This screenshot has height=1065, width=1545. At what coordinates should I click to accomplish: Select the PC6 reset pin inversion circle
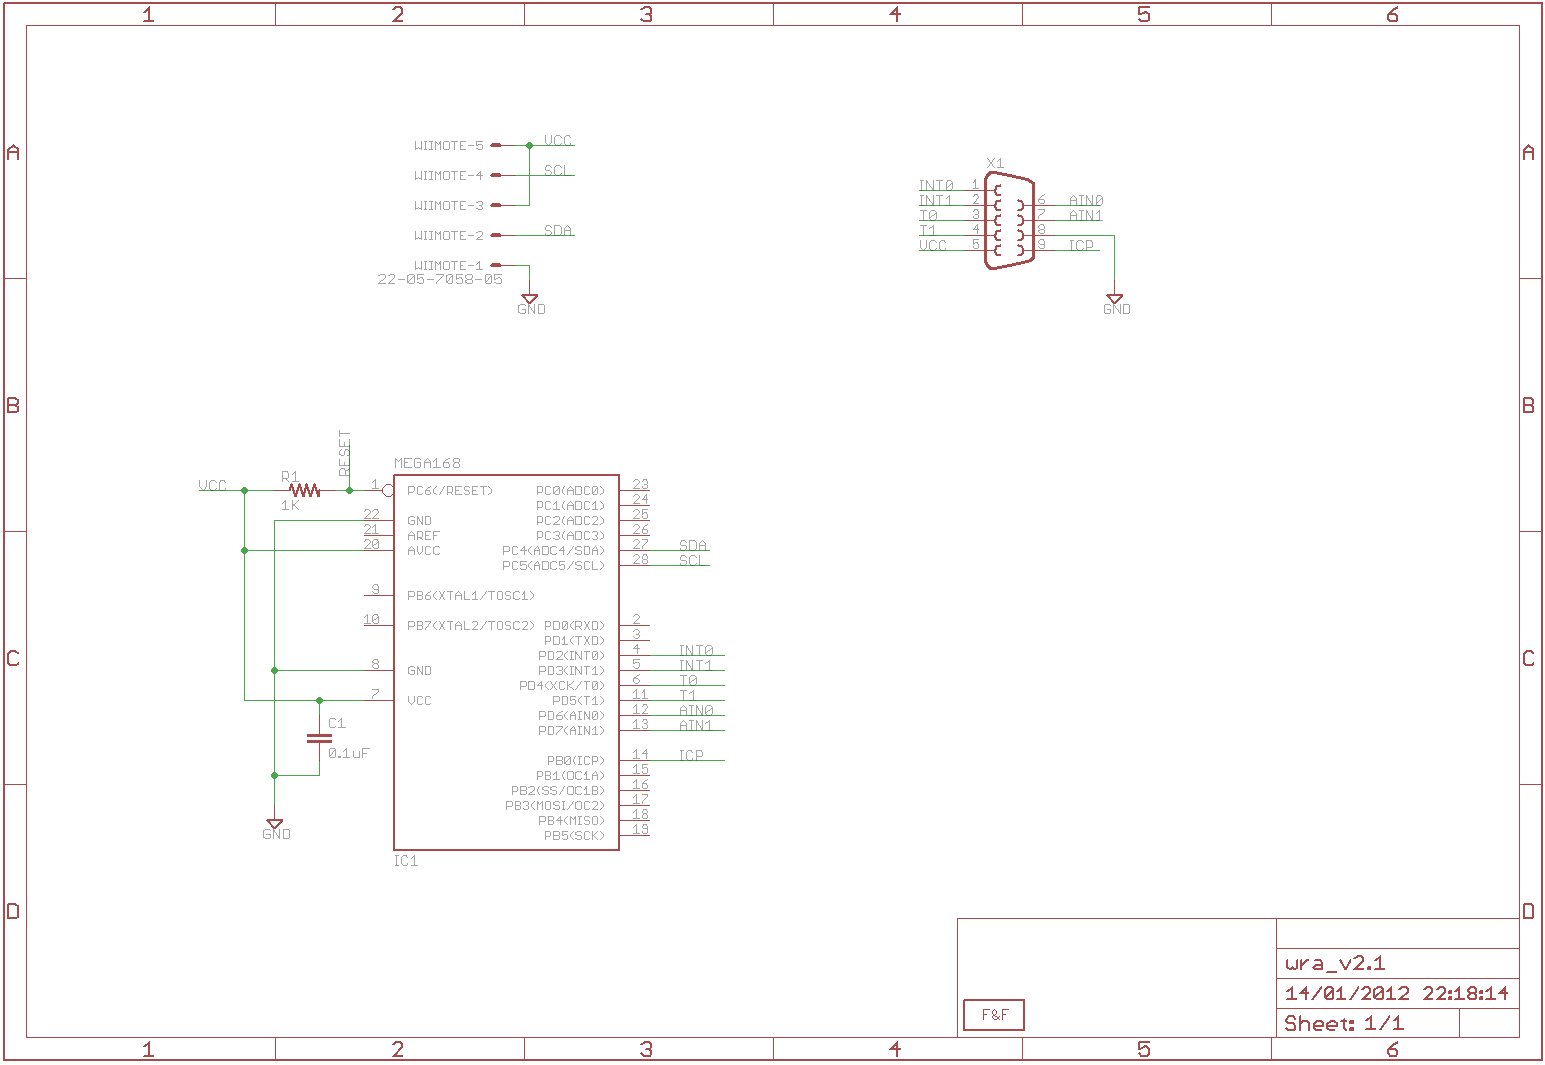pos(388,490)
